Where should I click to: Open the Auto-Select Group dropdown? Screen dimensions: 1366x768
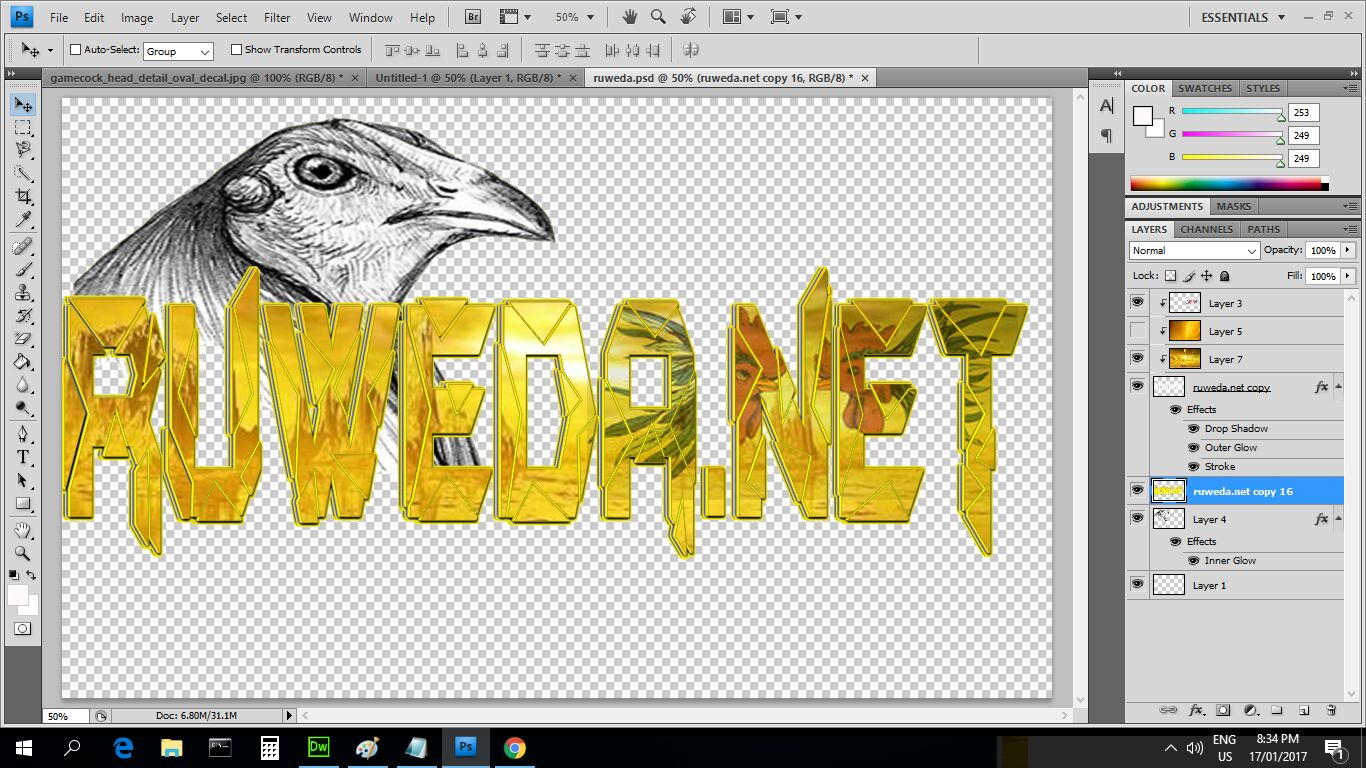pyautogui.click(x=178, y=51)
